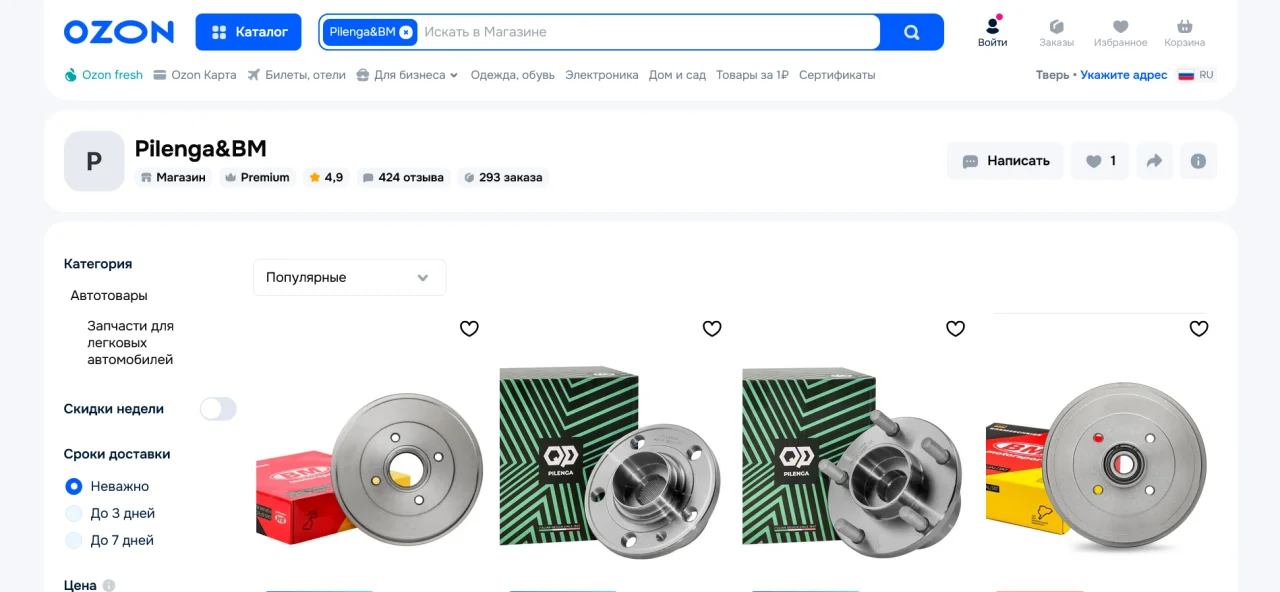
Task: Click the Написать message button
Action: [x=1005, y=161]
